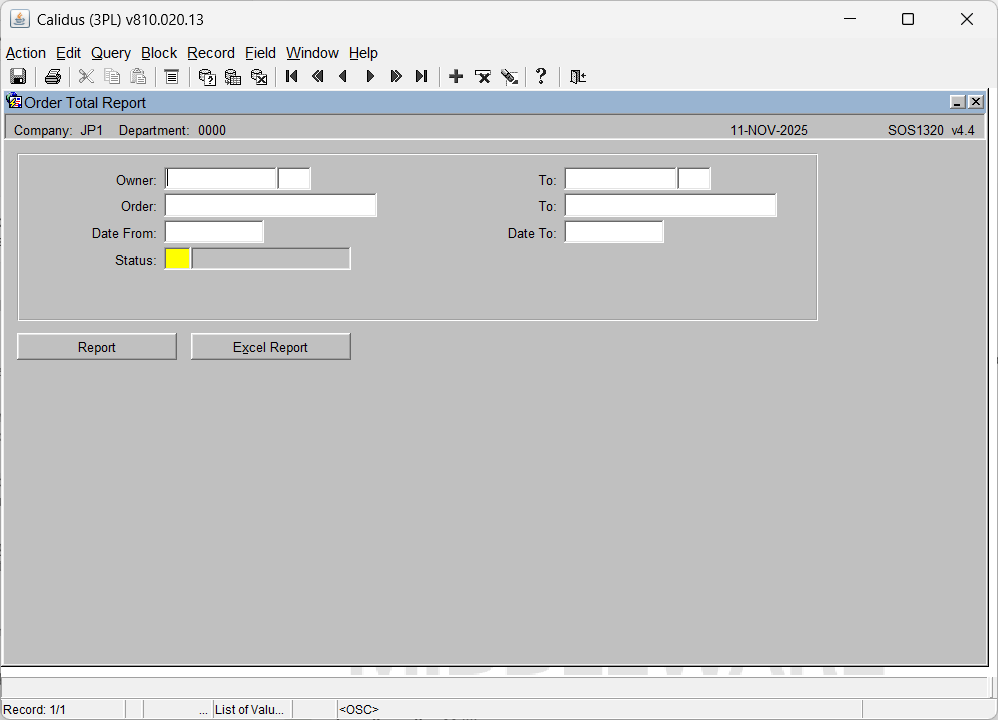This screenshot has height=720, width=998.
Task: Click the Help question mark icon
Action: 541,77
